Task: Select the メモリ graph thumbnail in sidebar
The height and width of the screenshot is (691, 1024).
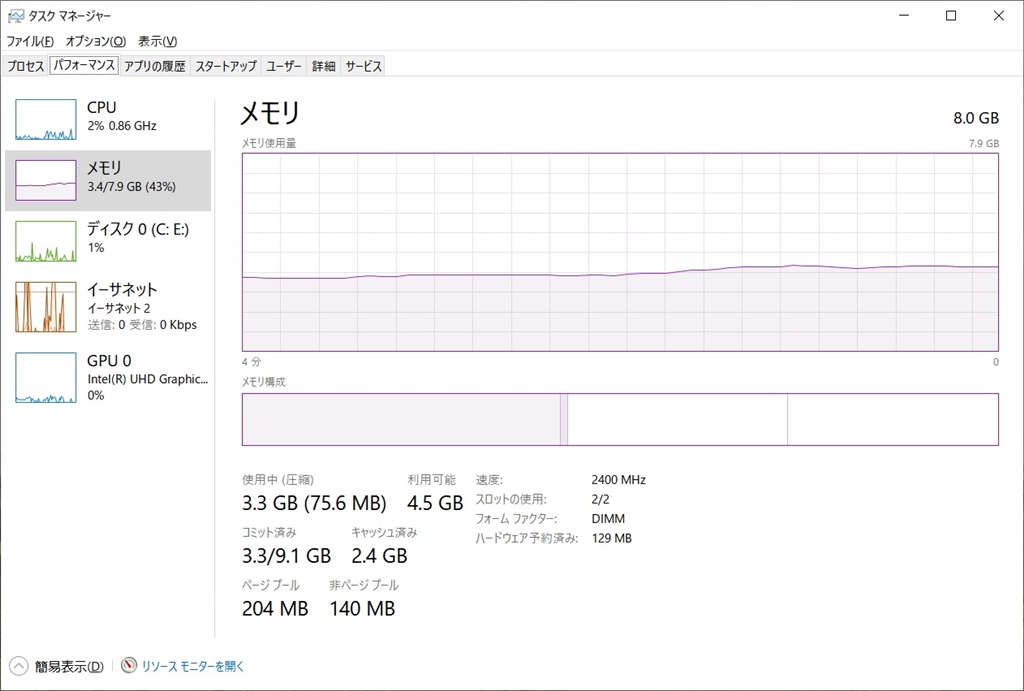Action: (x=46, y=181)
